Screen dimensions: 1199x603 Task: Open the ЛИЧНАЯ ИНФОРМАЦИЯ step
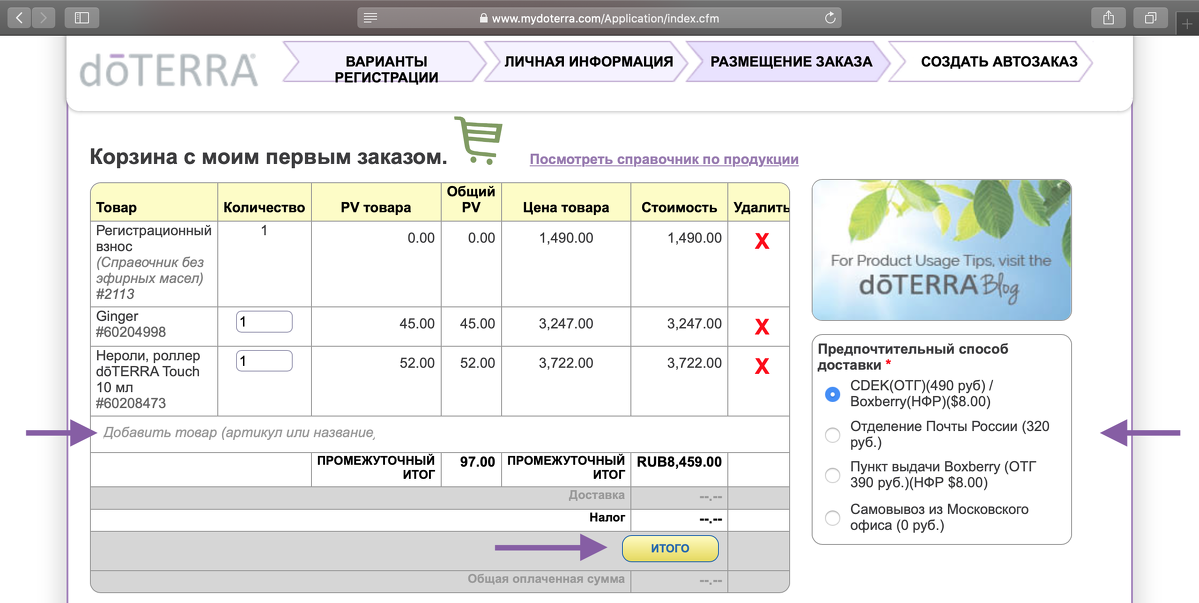click(x=587, y=62)
